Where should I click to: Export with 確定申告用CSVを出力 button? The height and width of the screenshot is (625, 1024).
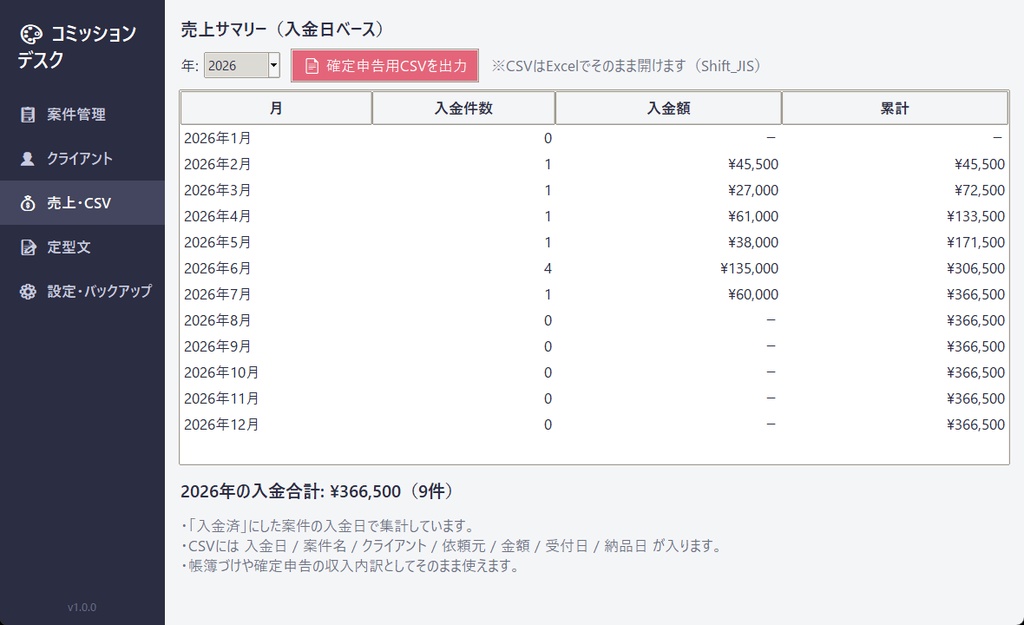point(385,66)
